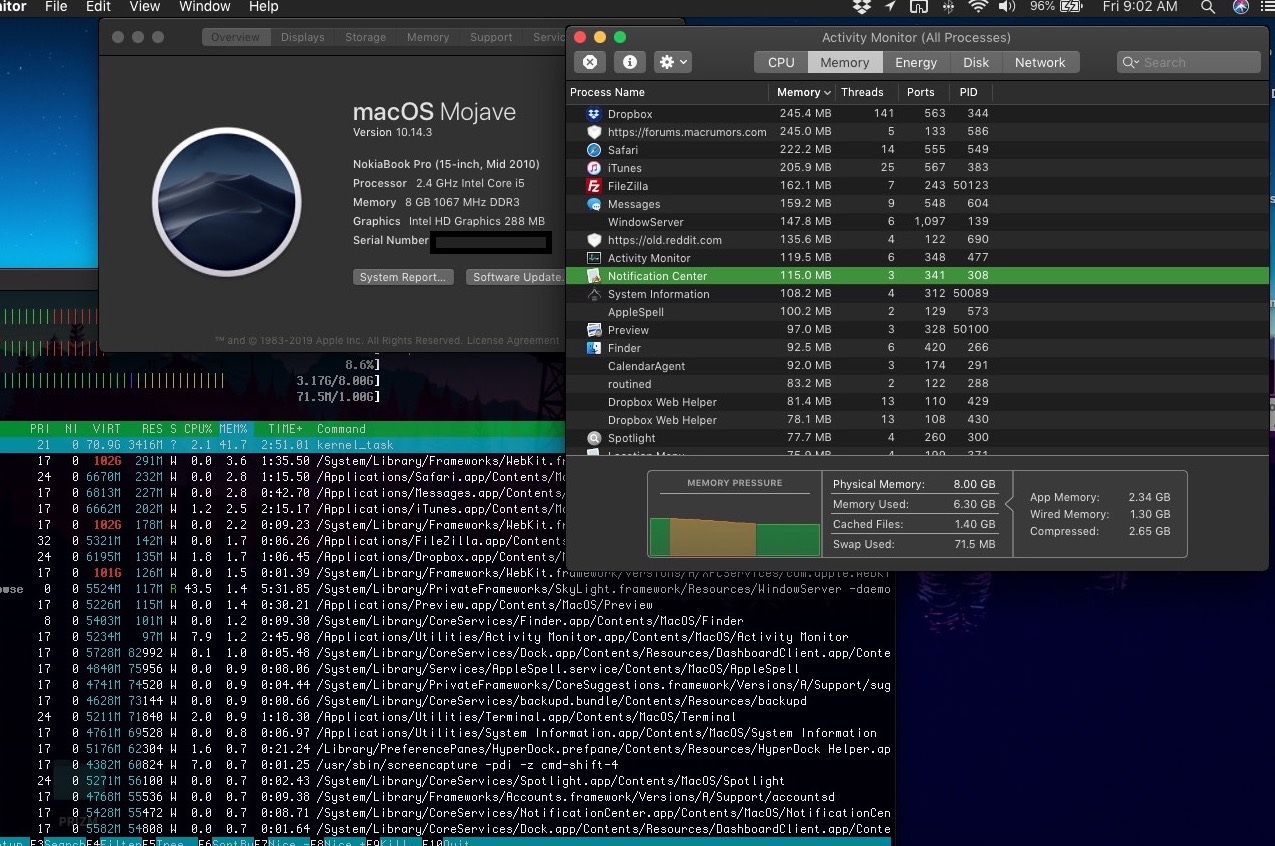The width and height of the screenshot is (1275, 846).
Task: Open the Help menu
Action: pyautogui.click(x=263, y=7)
